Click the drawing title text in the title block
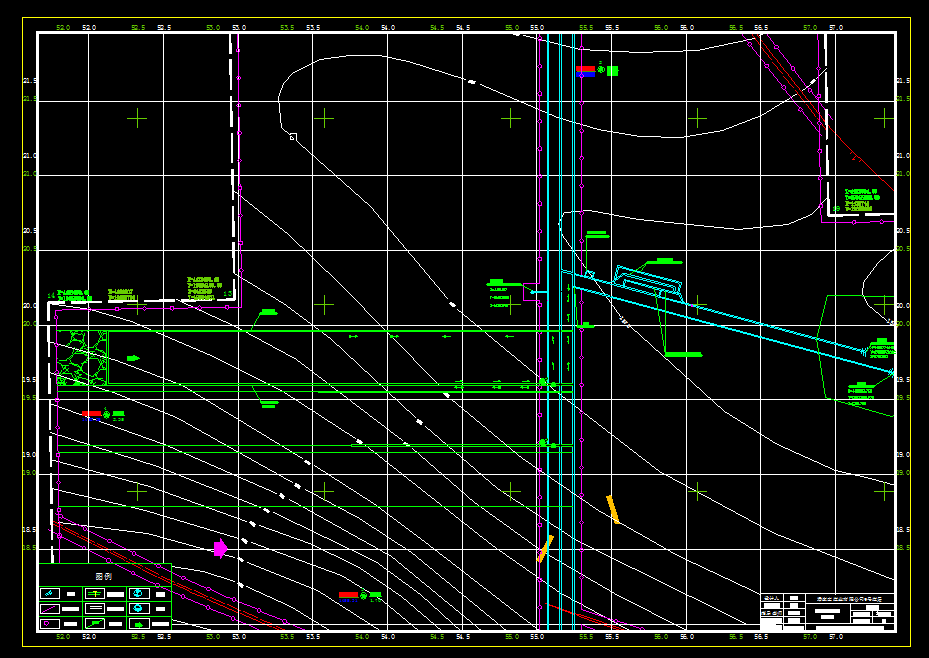Viewport: 929px width, 658px height. pyautogui.click(x=850, y=599)
